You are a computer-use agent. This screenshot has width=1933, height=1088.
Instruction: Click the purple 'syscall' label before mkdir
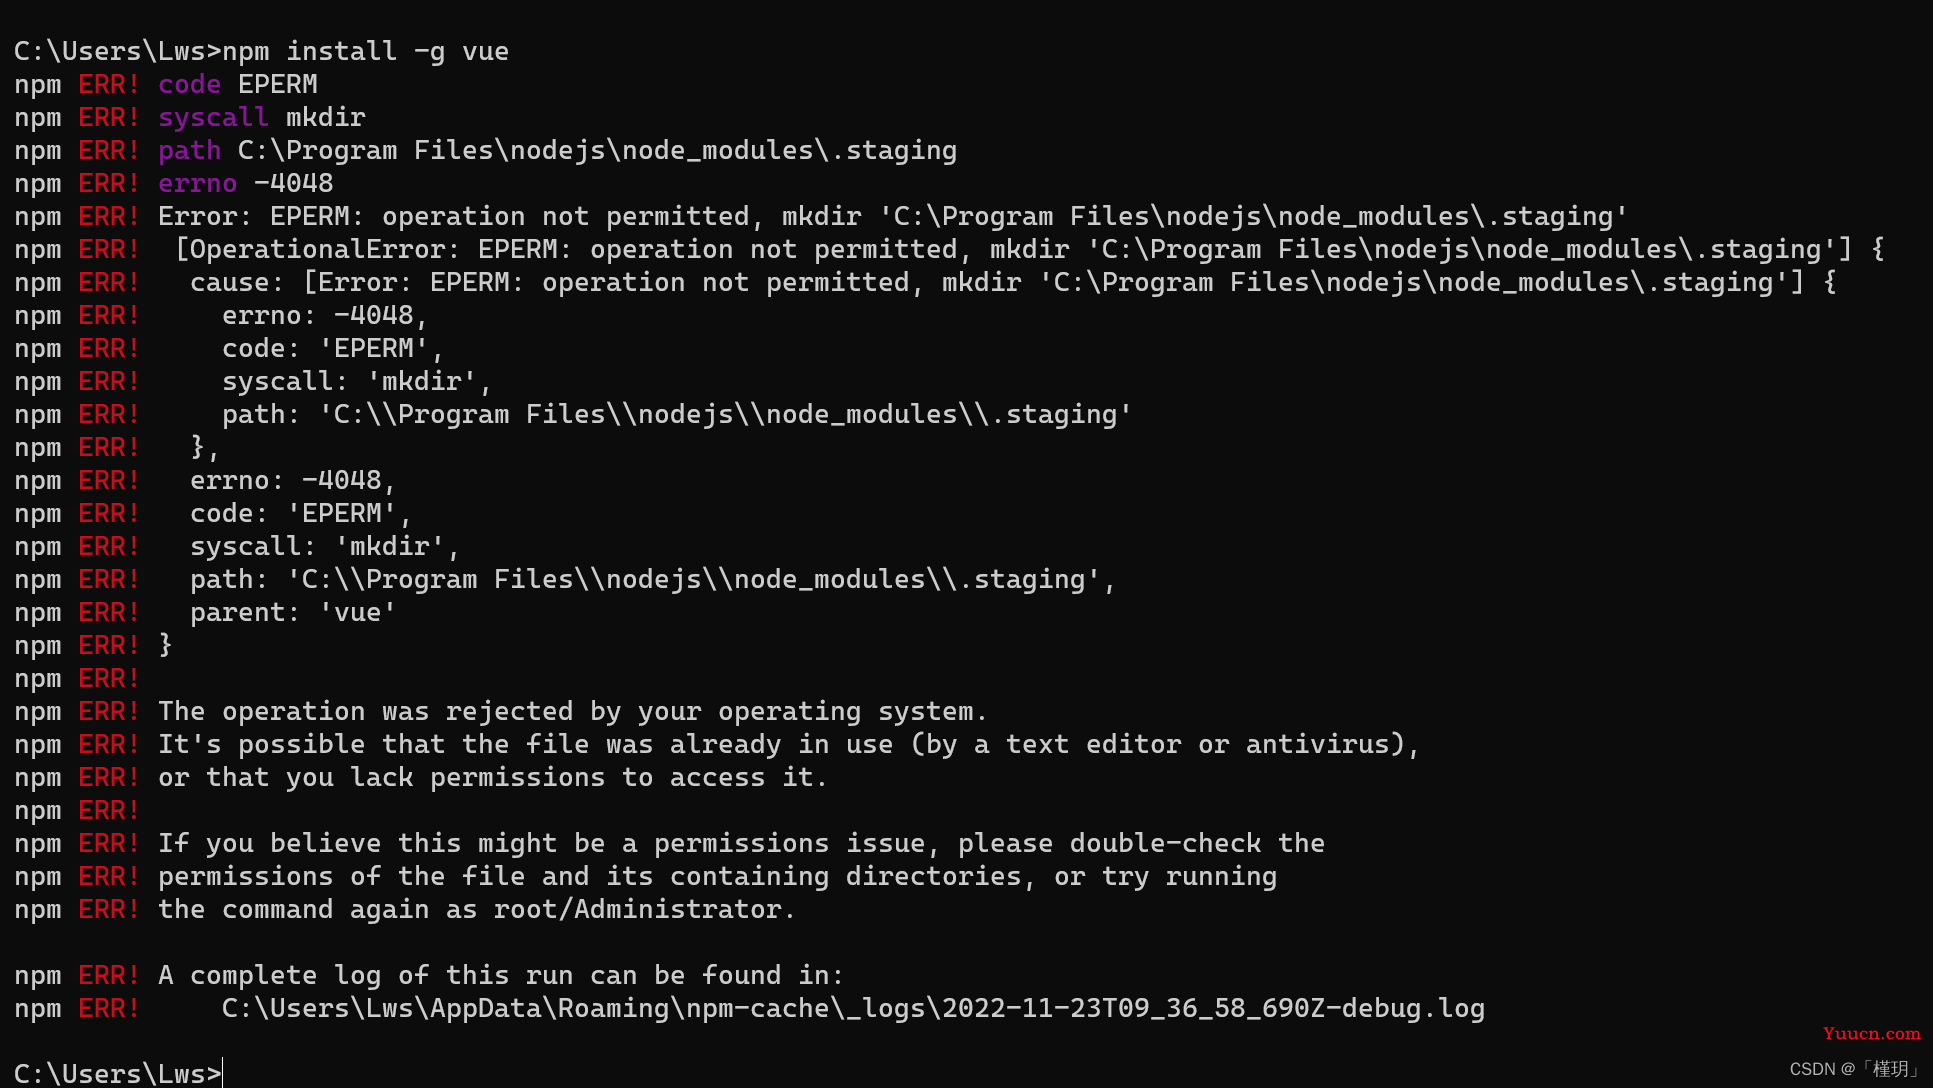213,117
